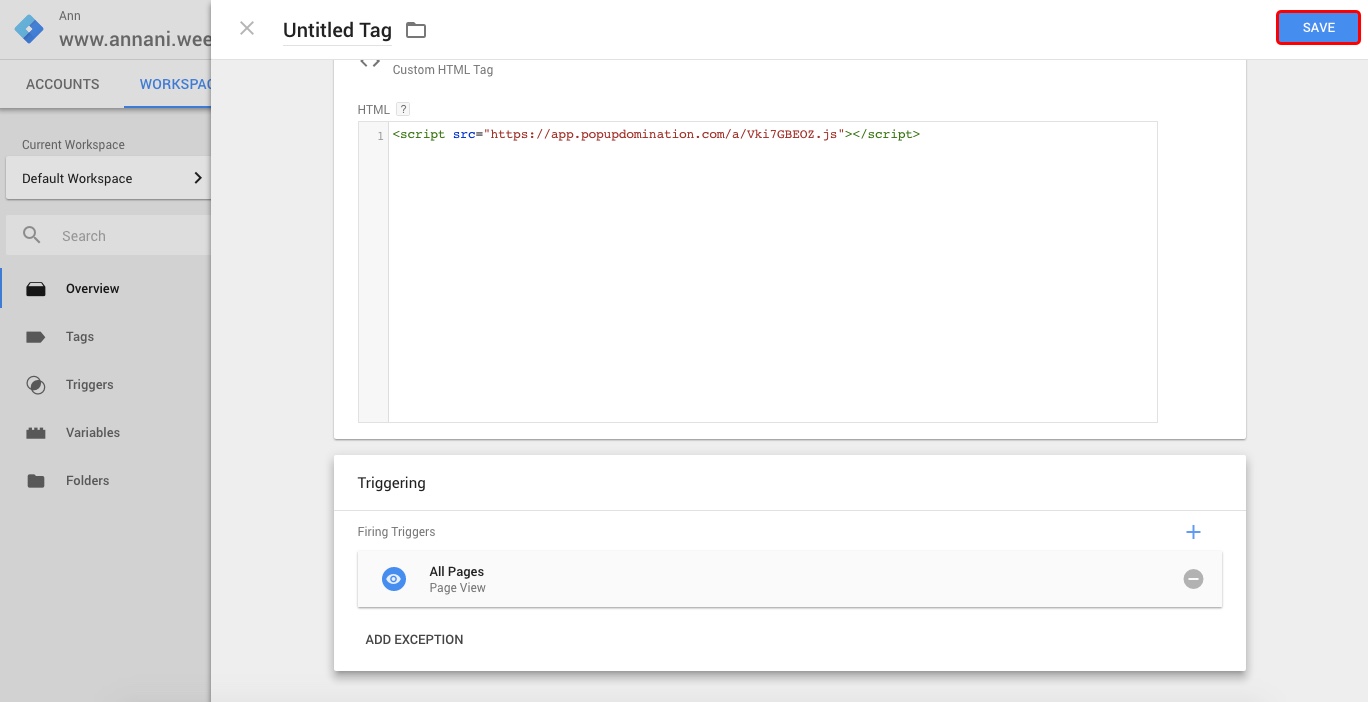Open the folder icon beside Untitled Tag
Screen dimensions: 1368x702
[x=416, y=30]
